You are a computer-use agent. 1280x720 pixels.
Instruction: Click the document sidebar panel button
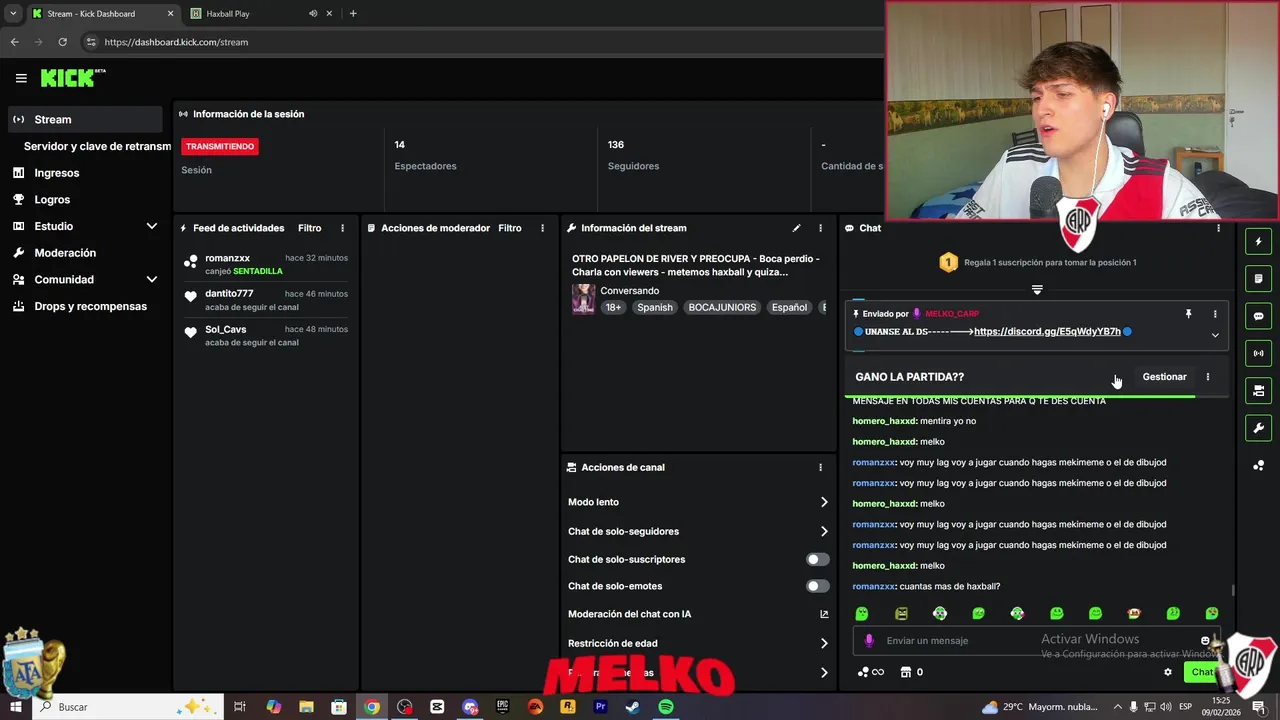1258,279
